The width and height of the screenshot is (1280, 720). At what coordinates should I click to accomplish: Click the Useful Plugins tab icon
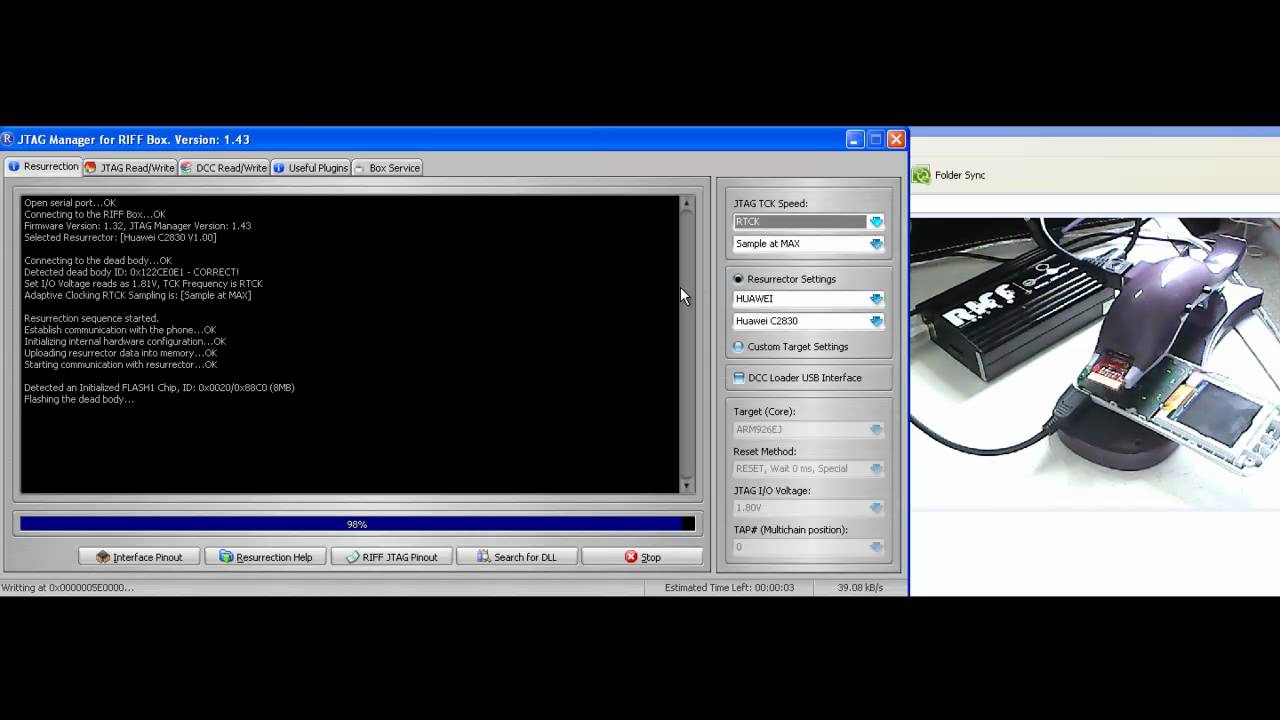coord(279,168)
